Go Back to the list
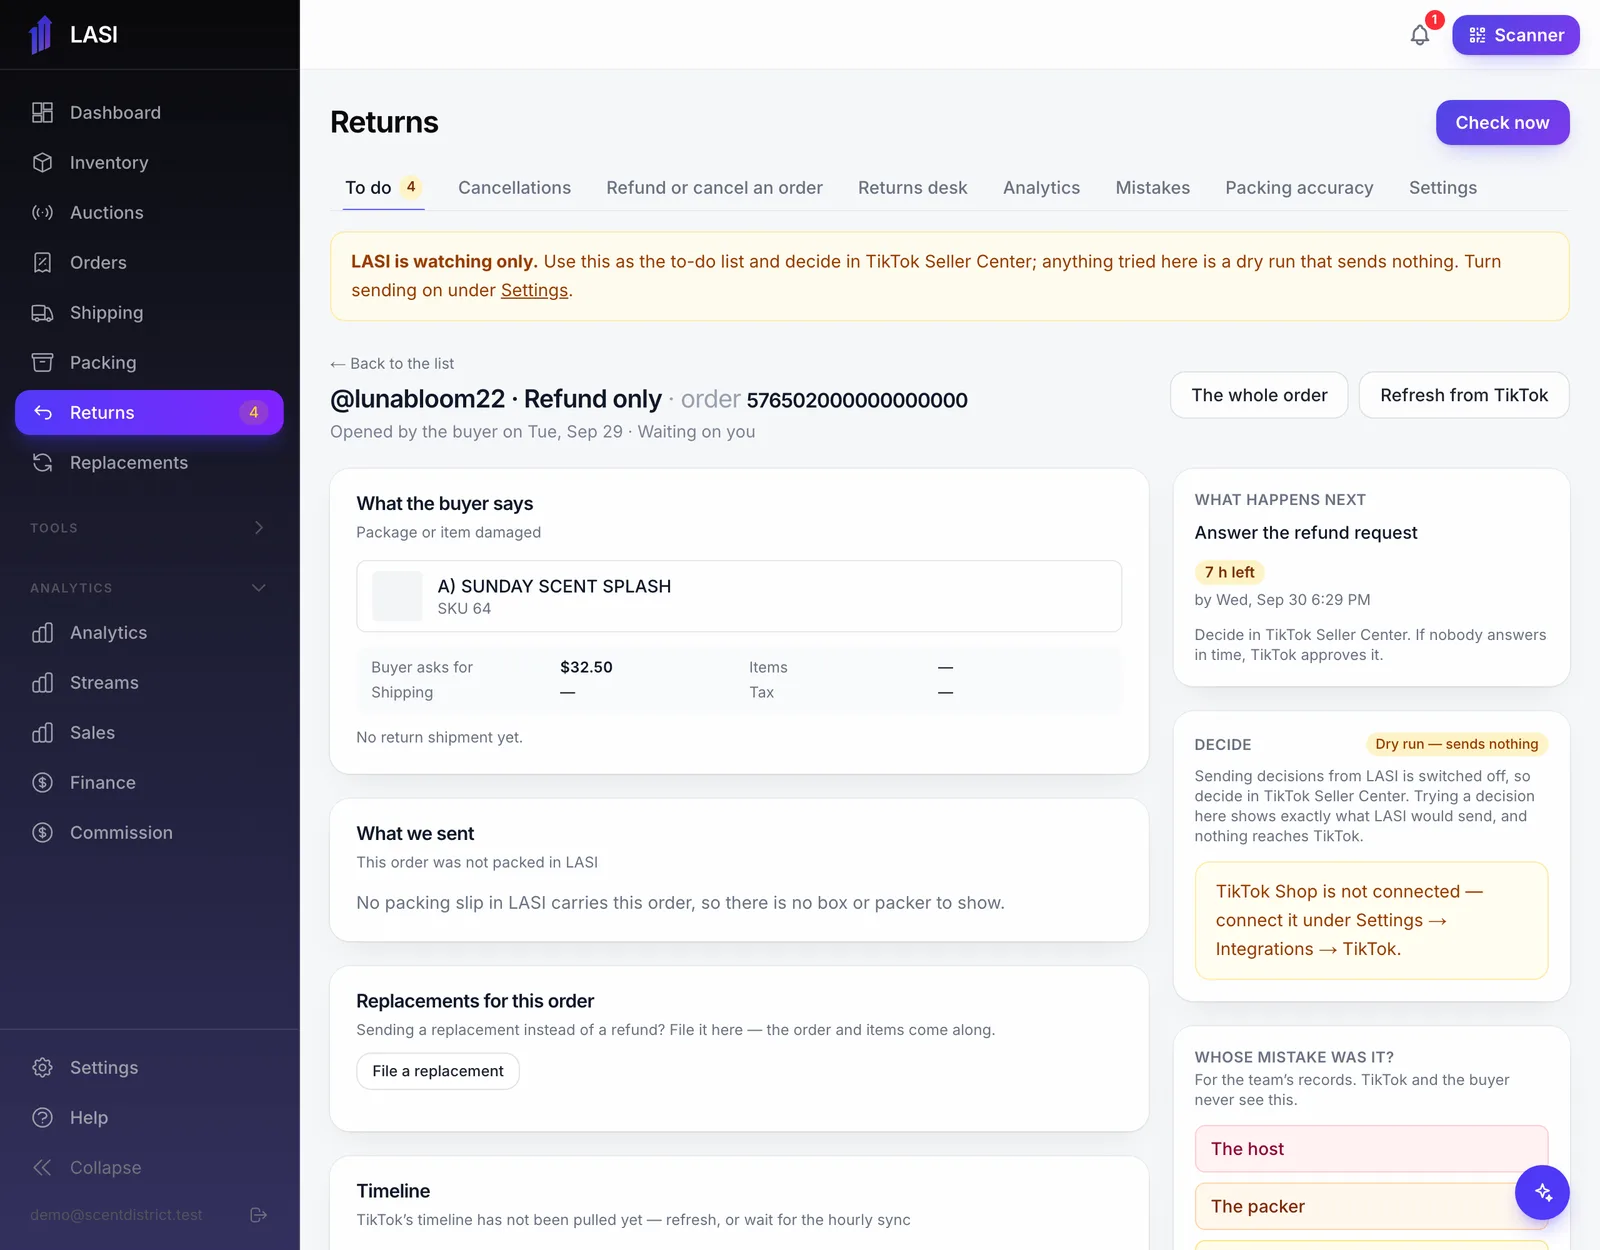Screen dimensions: 1600x1250 [392, 364]
